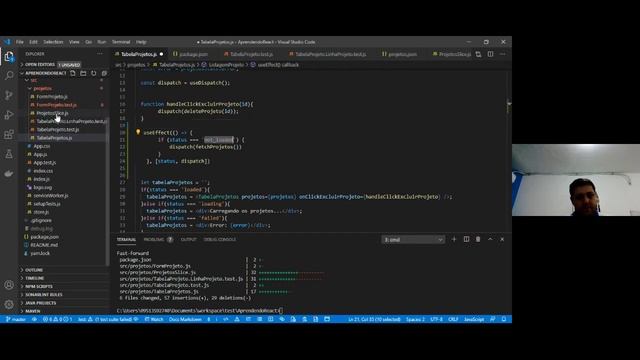Click the errors and warnings count in the status bar
The image size is (640, 360).
[x=57, y=319]
